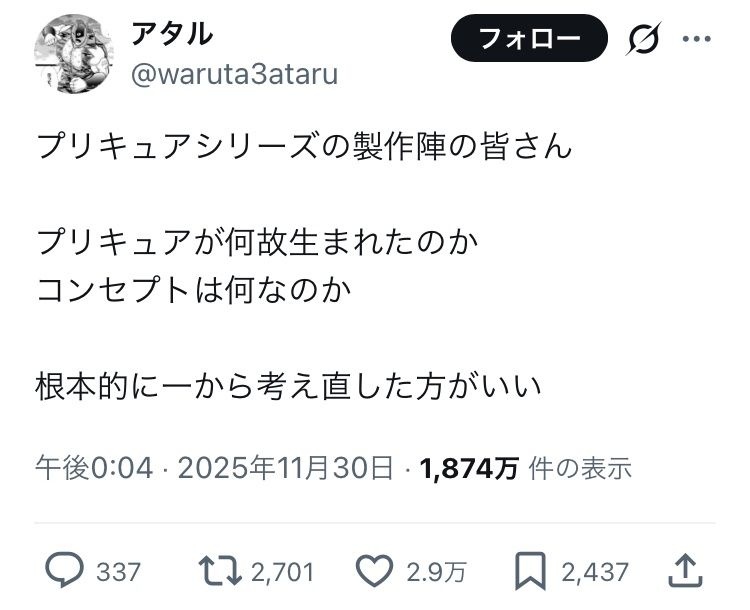Click the reply speech bubble icon

[65, 571]
